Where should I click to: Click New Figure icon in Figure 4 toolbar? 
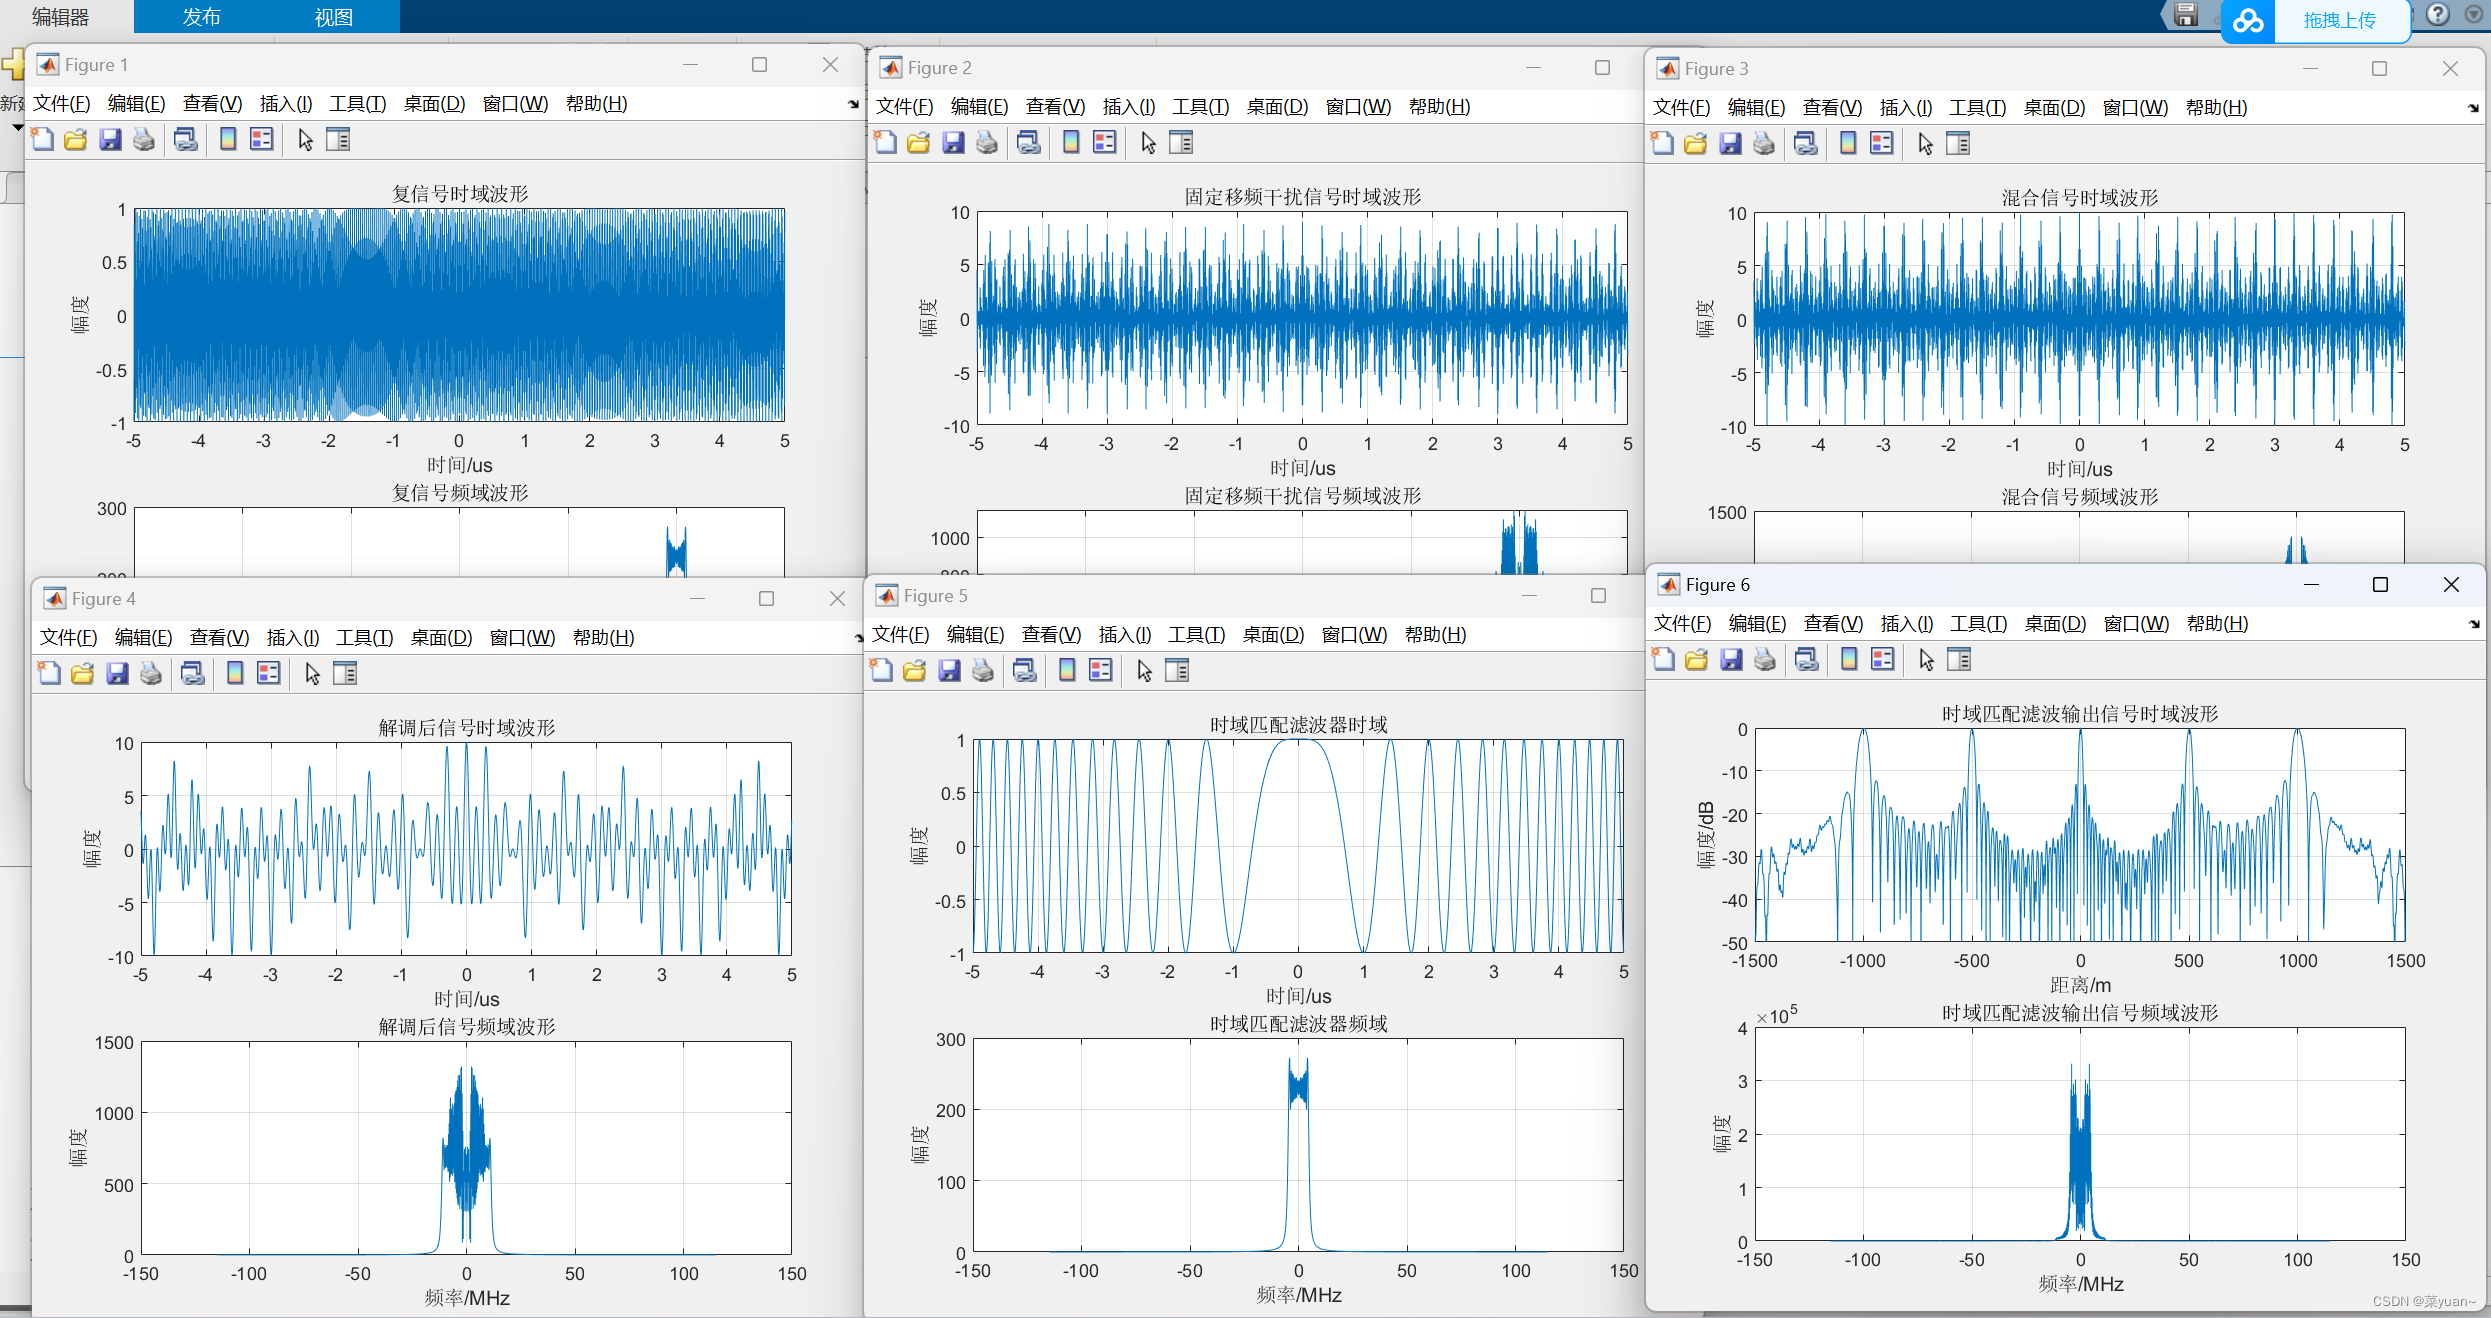(49, 674)
